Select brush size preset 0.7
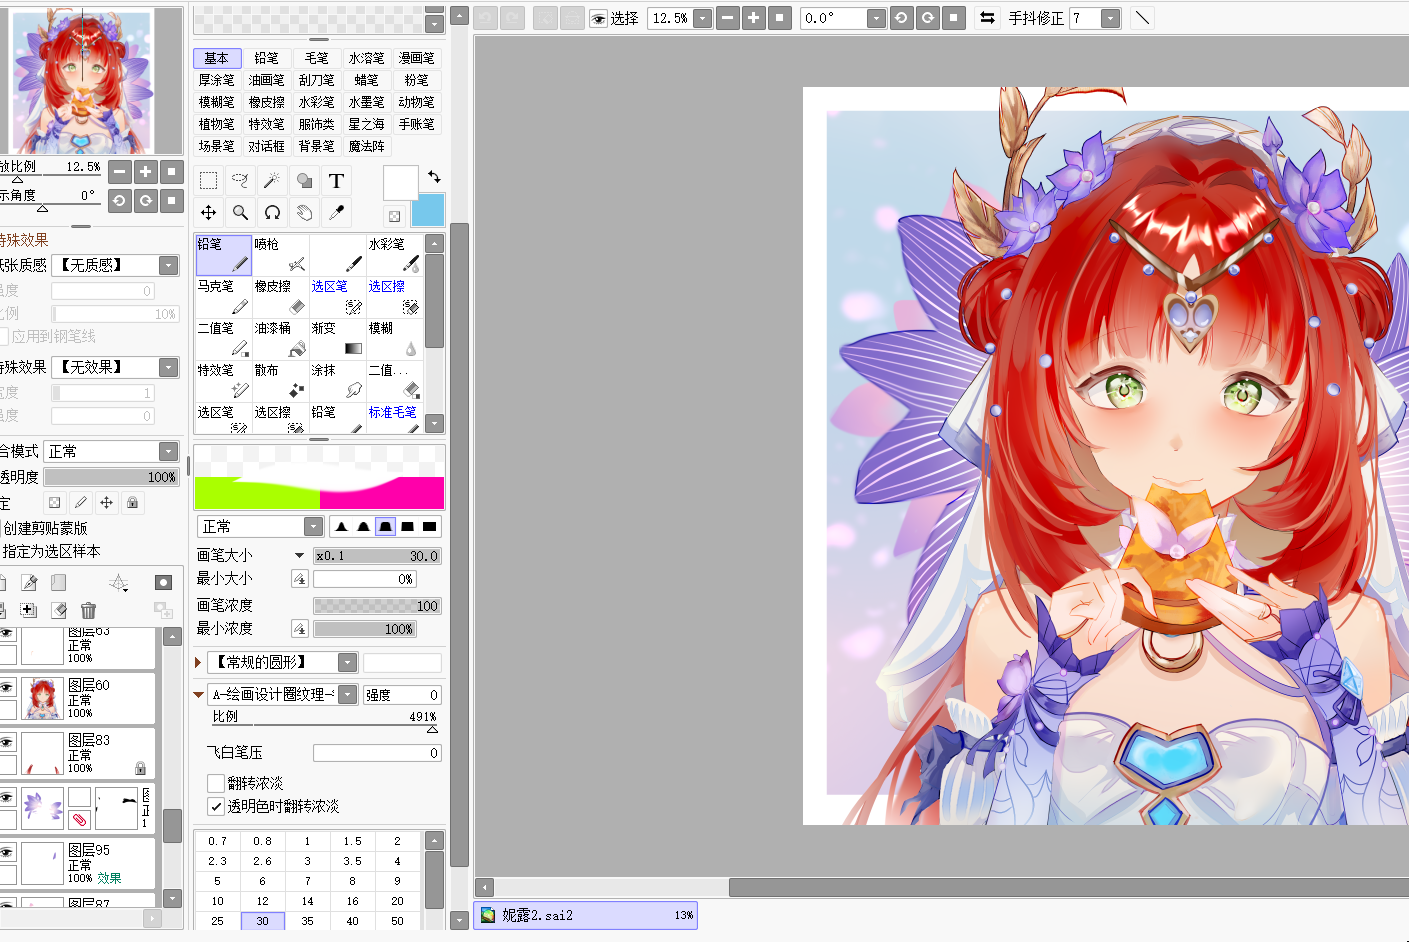Viewport: 1409px width, 942px height. [x=218, y=841]
